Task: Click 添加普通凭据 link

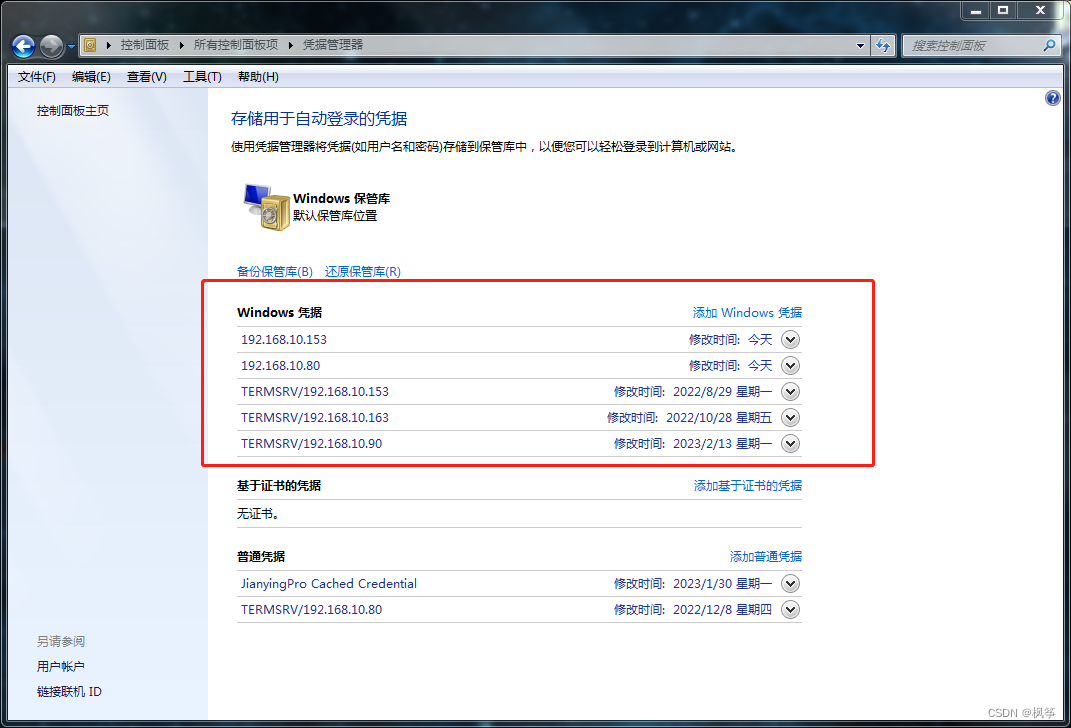Action: (766, 557)
